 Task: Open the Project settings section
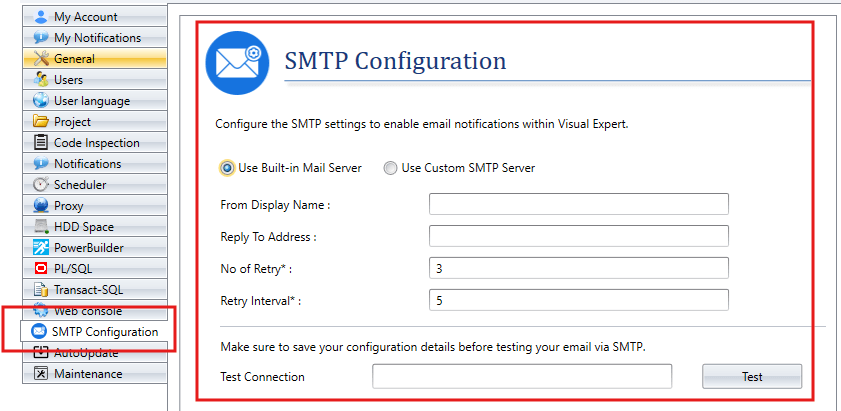coord(95,121)
